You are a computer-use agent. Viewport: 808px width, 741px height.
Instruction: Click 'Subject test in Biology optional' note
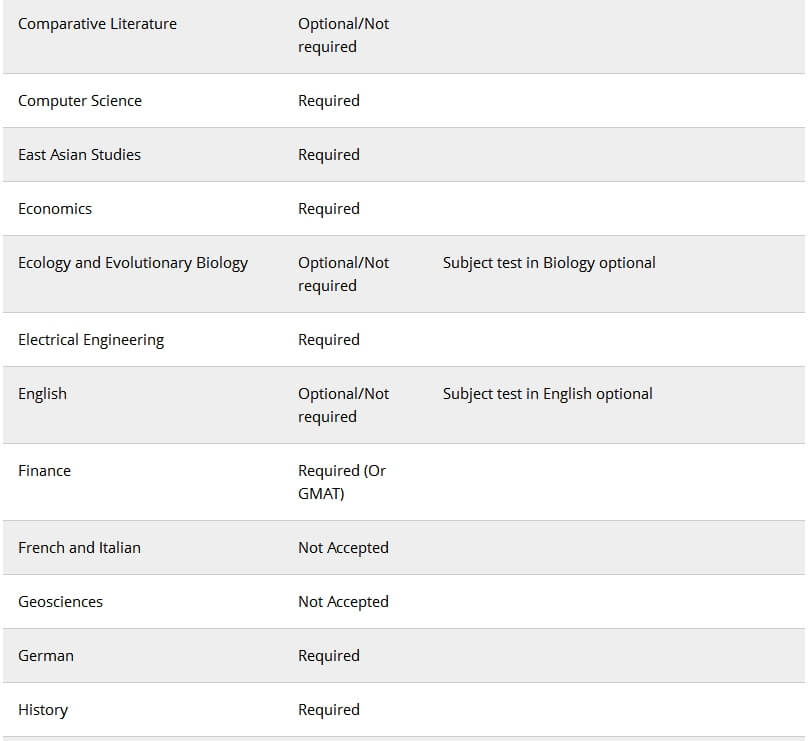coord(549,263)
